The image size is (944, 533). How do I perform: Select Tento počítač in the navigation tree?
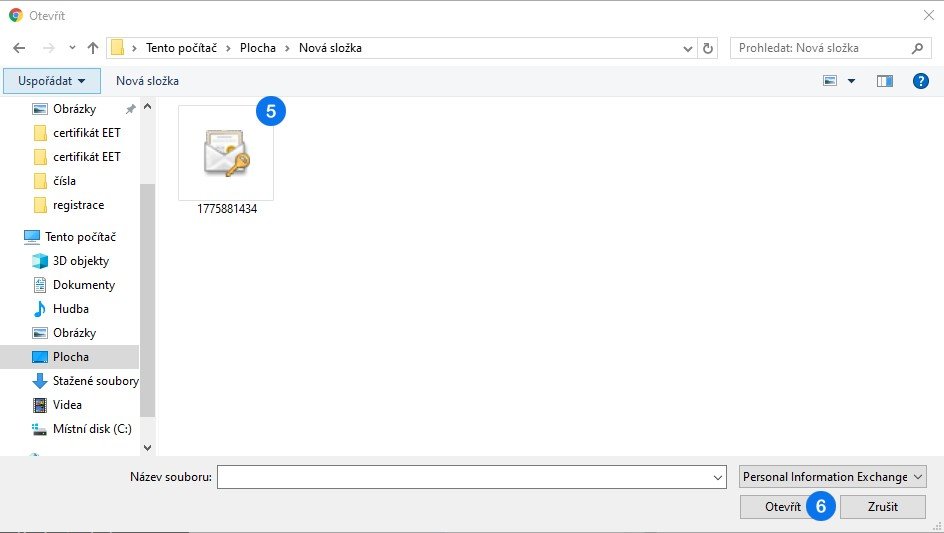[x=80, y=237]
